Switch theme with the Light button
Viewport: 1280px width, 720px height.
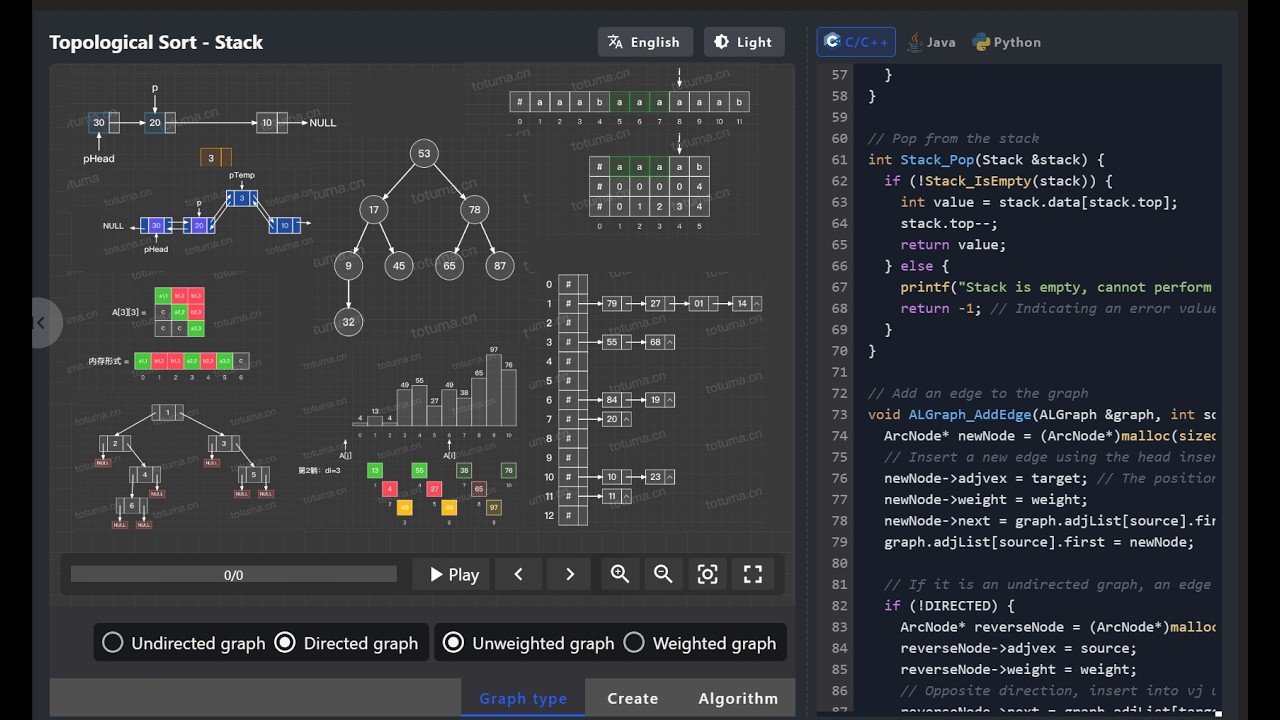744,42
